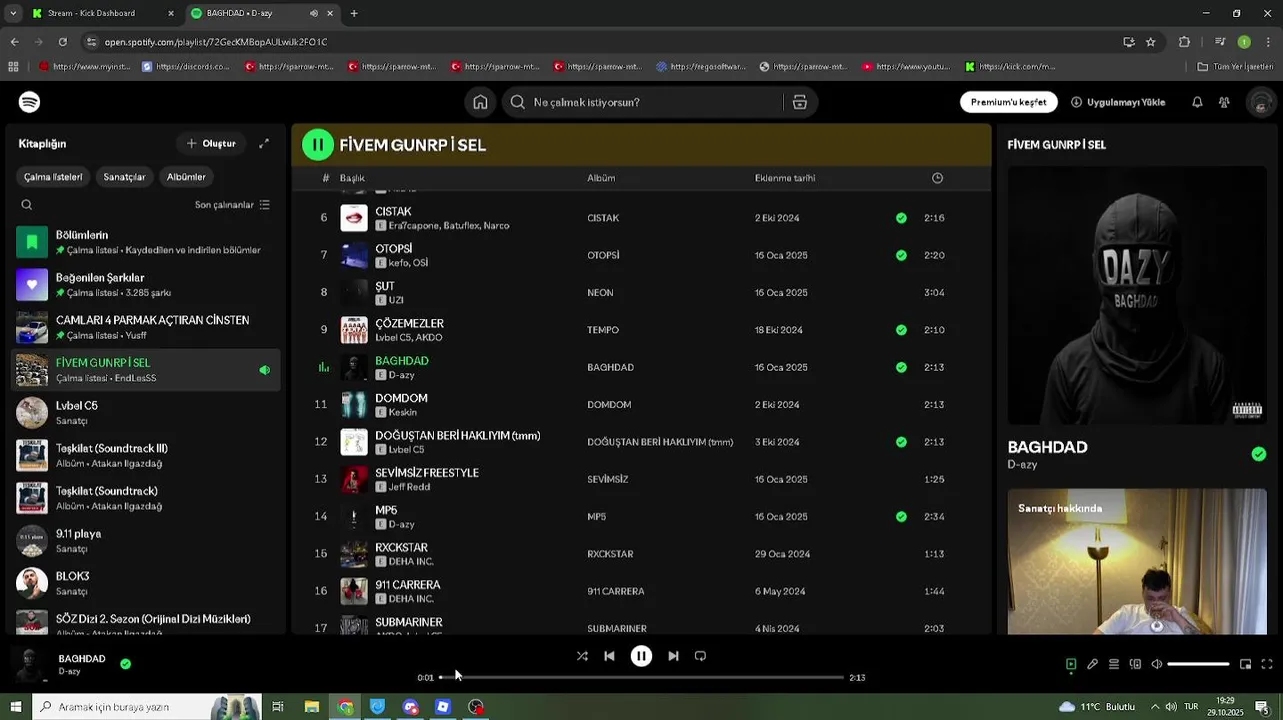Image resolution: width=1283 pixels, height=720 pixels.
Task: Open the Son çalınanlar sort dropdown
Action: (x=232, y=205)
